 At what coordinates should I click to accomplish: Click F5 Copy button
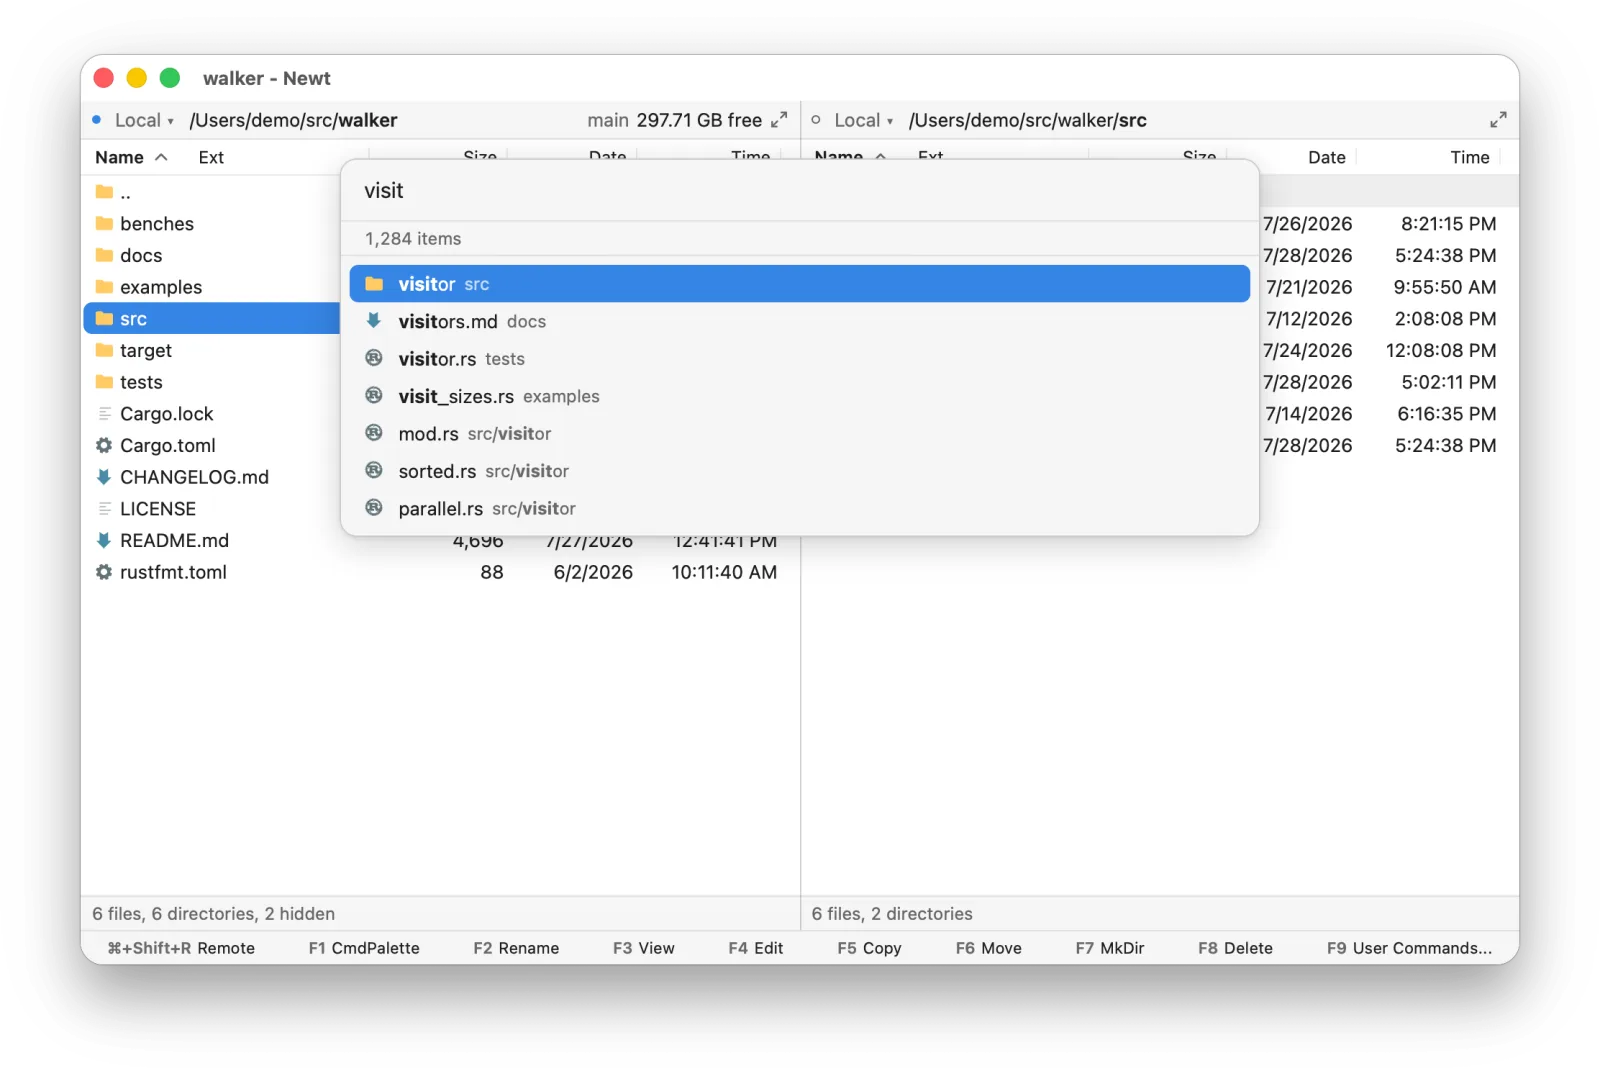pyautogui.click(x=869, y=948)
